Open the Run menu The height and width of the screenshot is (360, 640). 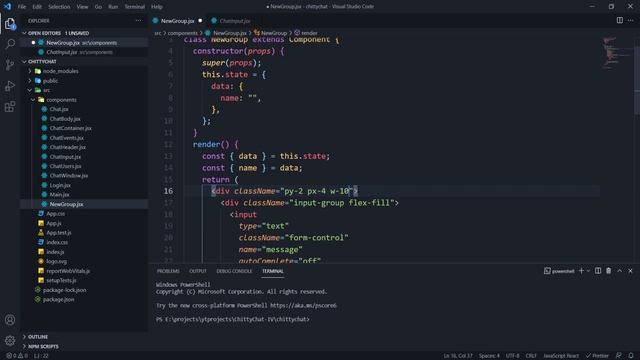(113, 7)
